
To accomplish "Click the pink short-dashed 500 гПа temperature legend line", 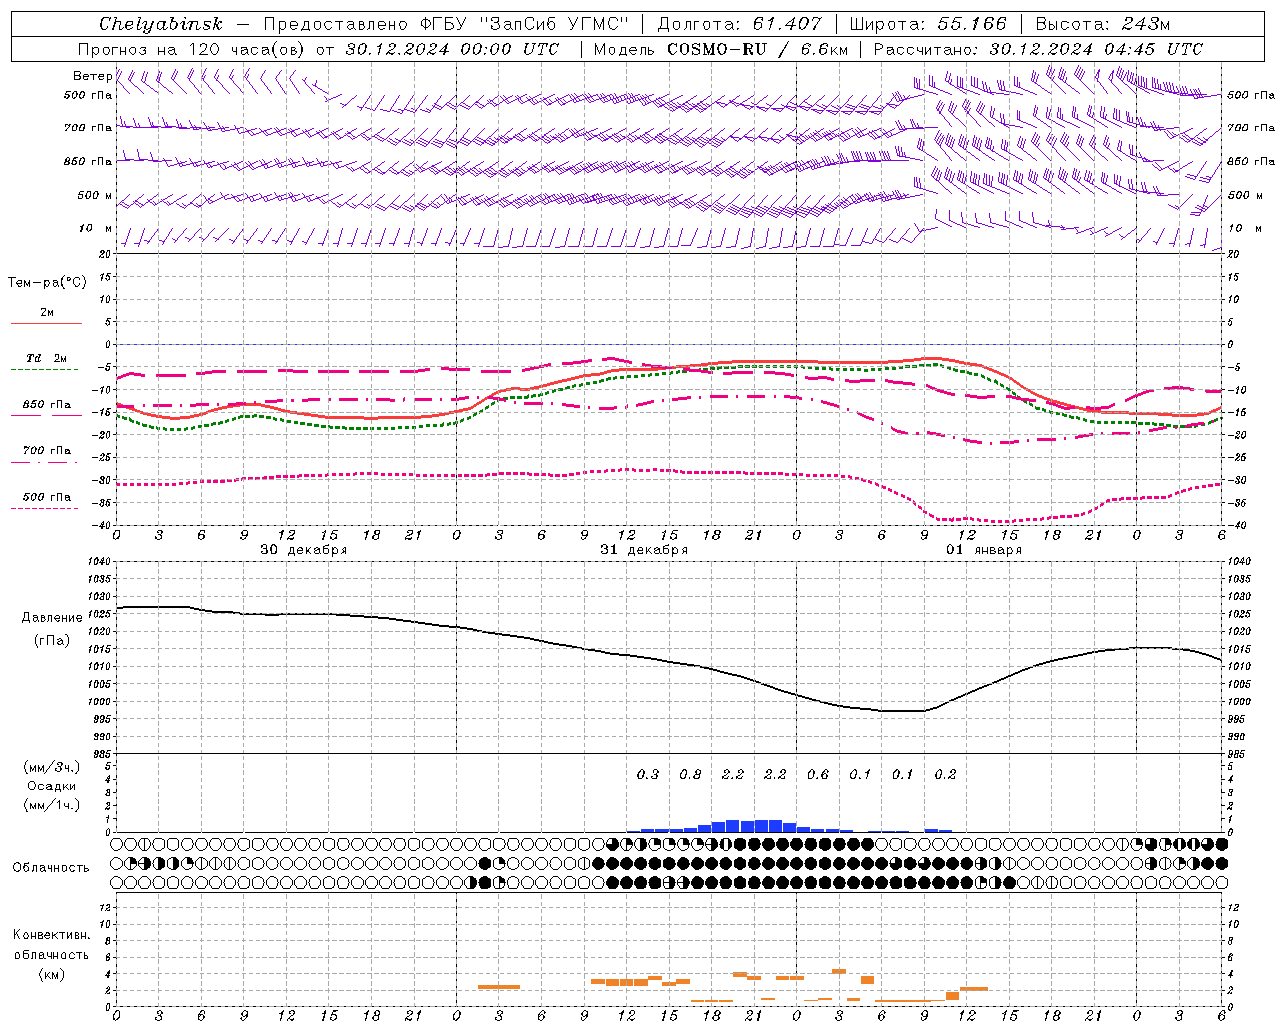I will [x=46, y=509].
